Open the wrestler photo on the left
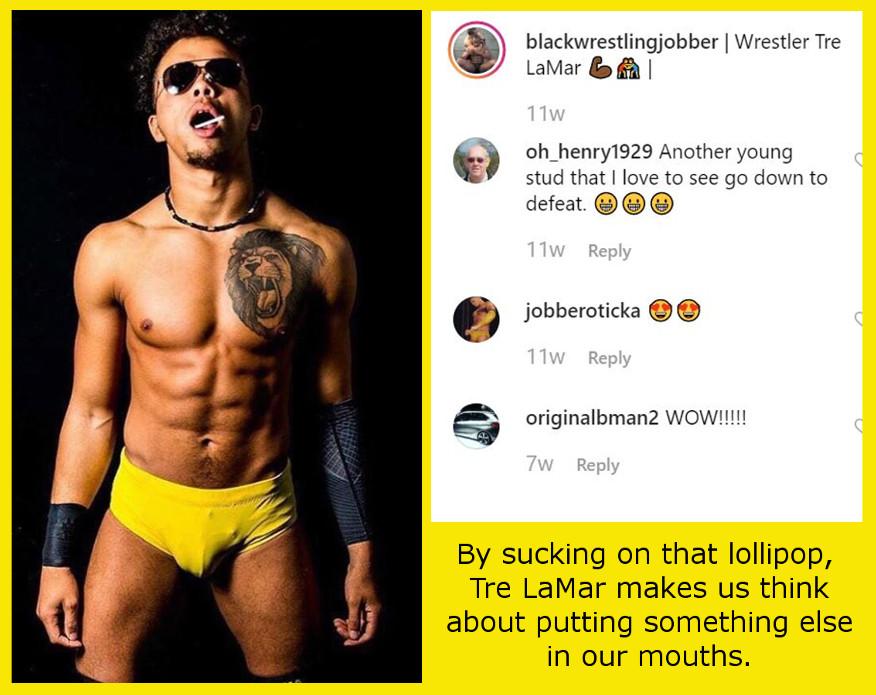This screenshot has height=695, width=876. coord(217,346)
